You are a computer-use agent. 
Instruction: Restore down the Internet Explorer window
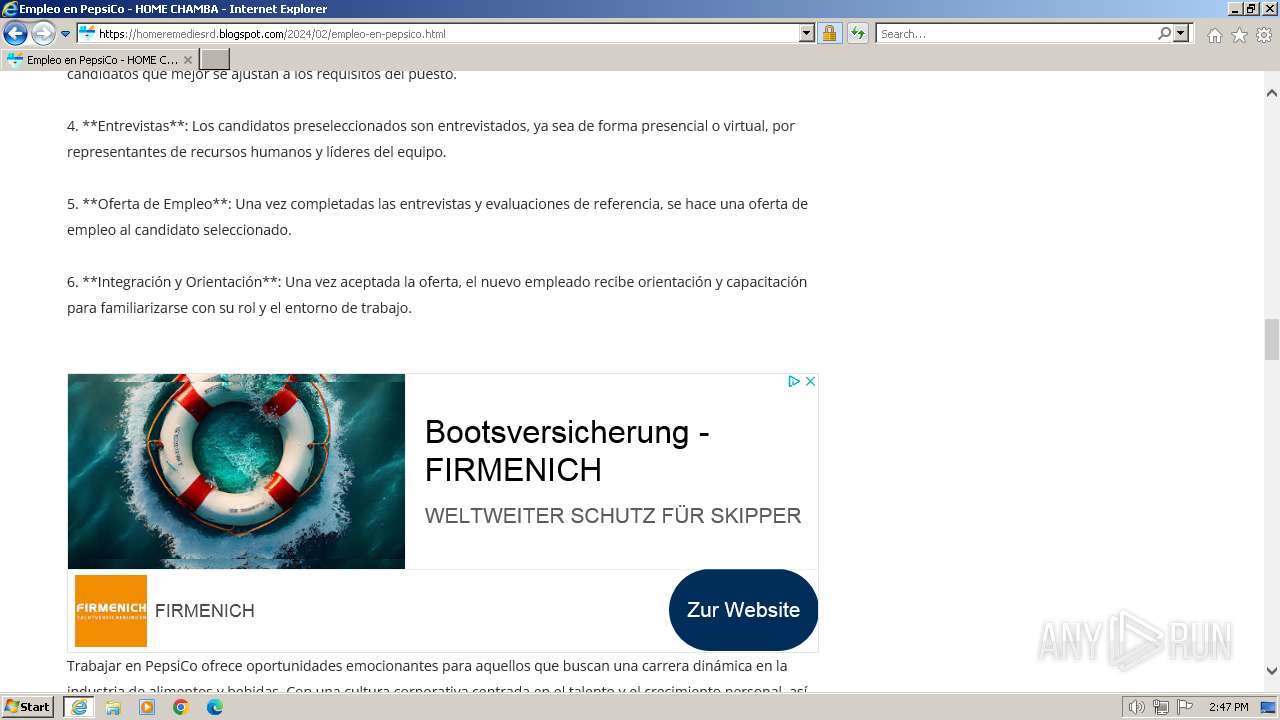(x=1252, y=9)
